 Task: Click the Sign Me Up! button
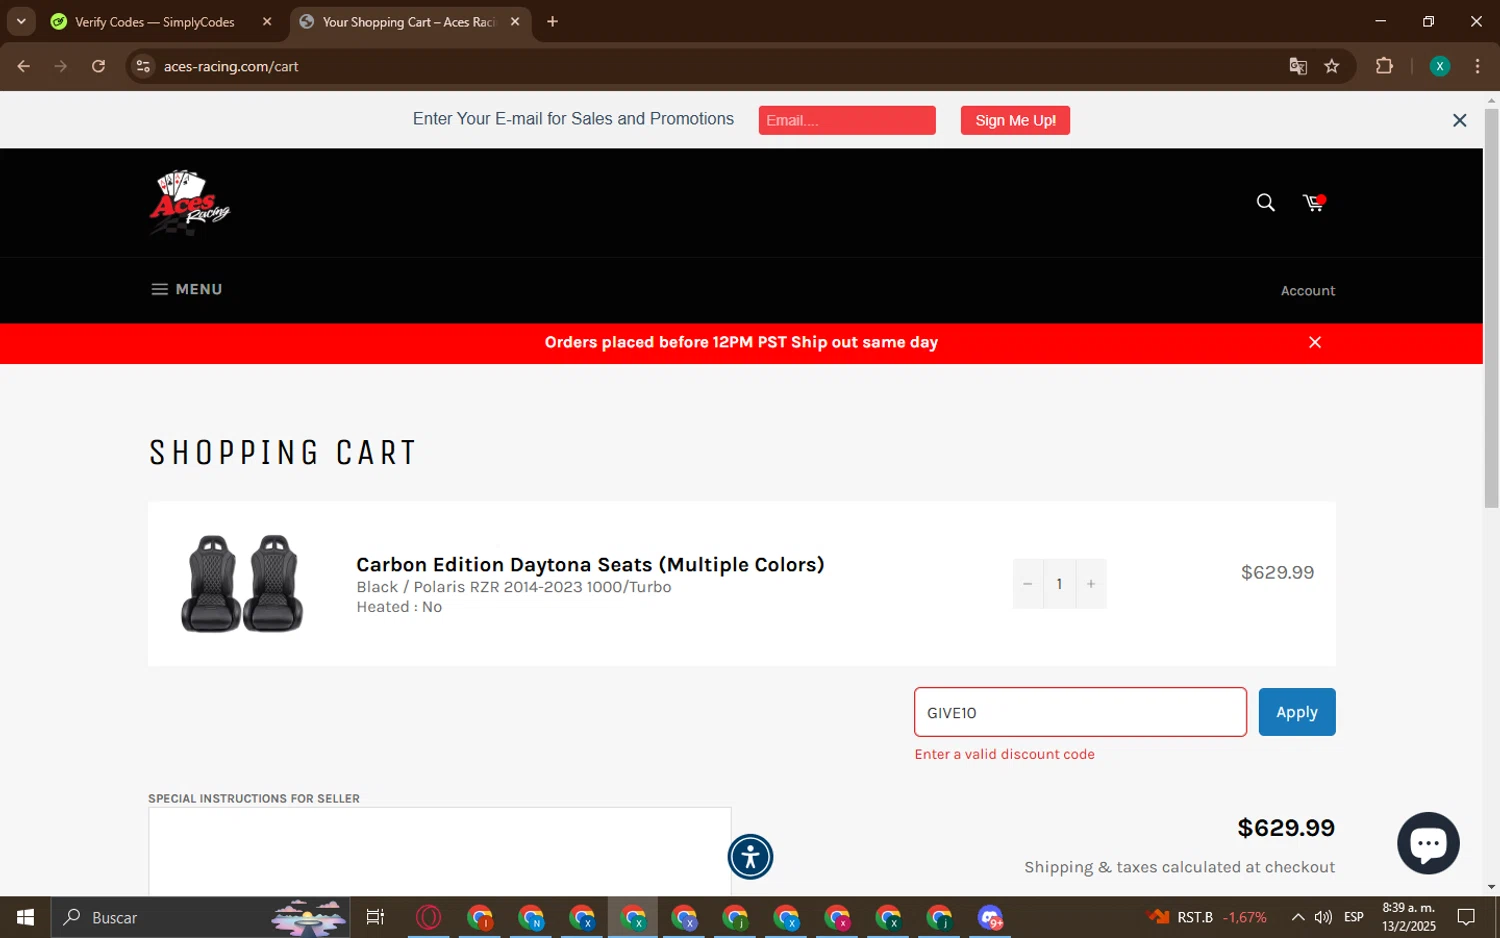pyautogui.click(x=1015, y=120)
